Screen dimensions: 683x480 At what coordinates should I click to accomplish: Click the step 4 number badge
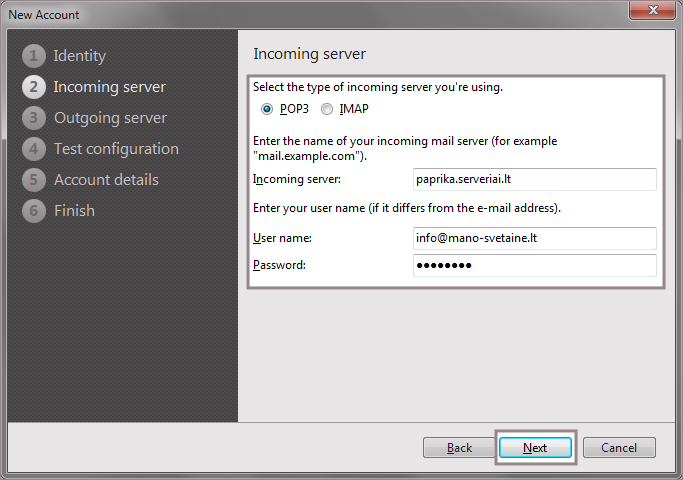pos(34,149)
